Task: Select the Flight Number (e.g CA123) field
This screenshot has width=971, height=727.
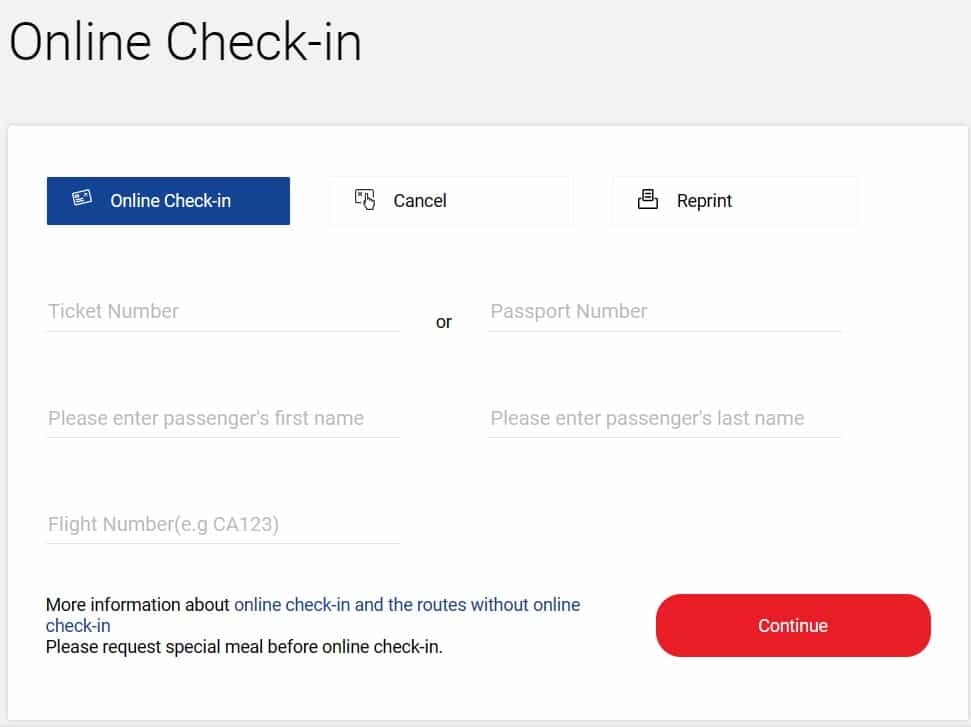Action: point(224,525)
